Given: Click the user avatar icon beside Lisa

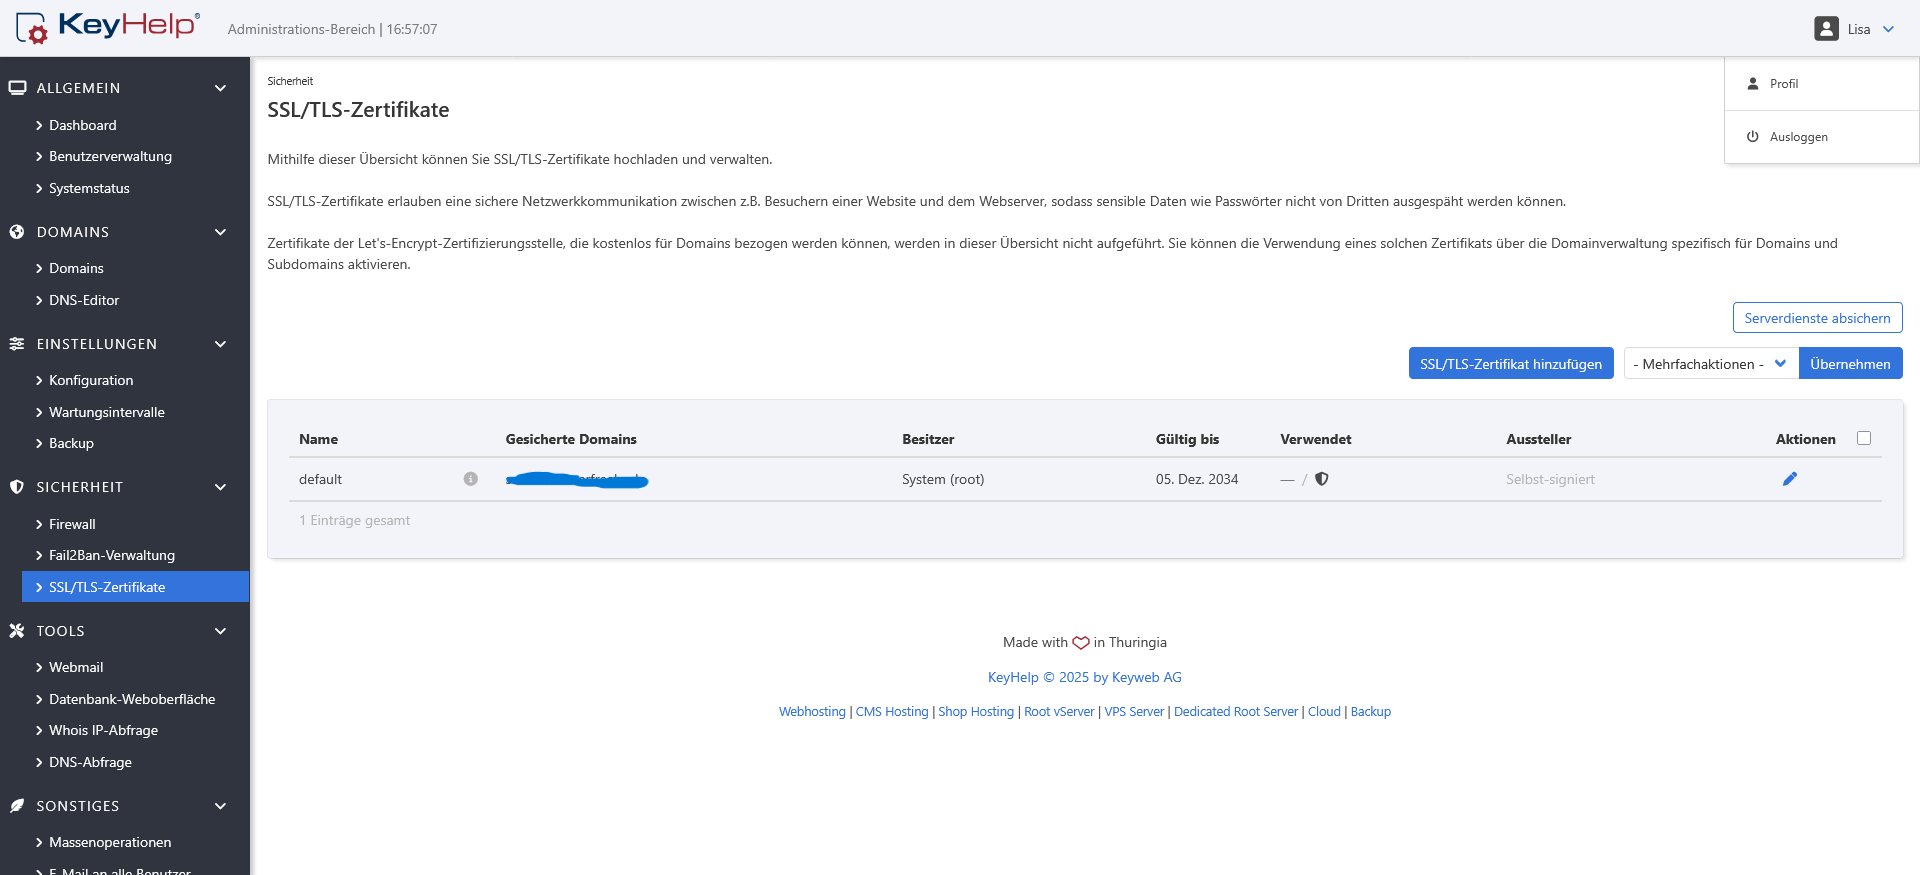Looking at the screenshot, I should tap(1826, 29).
